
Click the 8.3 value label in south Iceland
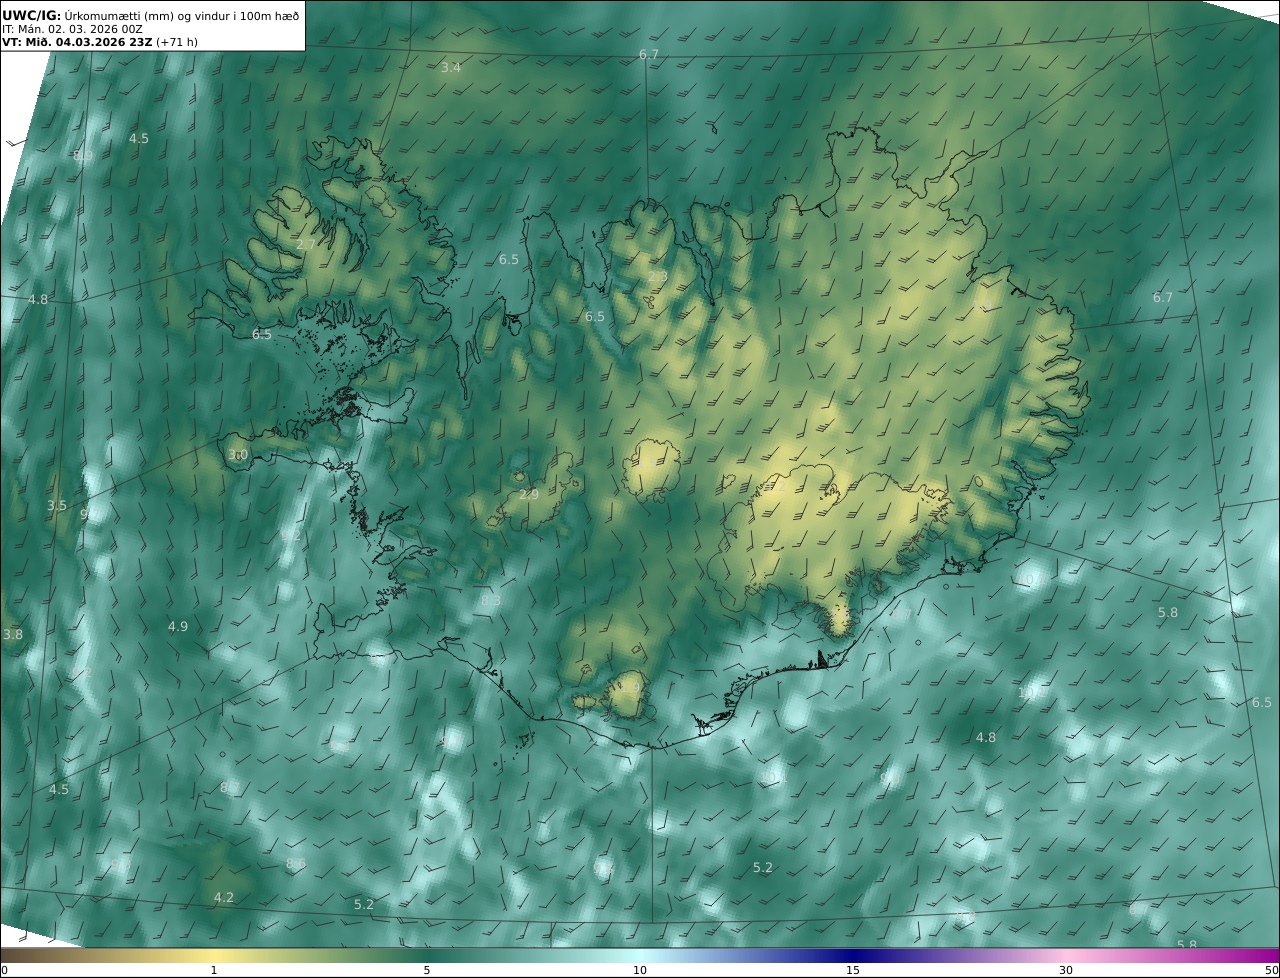click(x=490, y=600)
